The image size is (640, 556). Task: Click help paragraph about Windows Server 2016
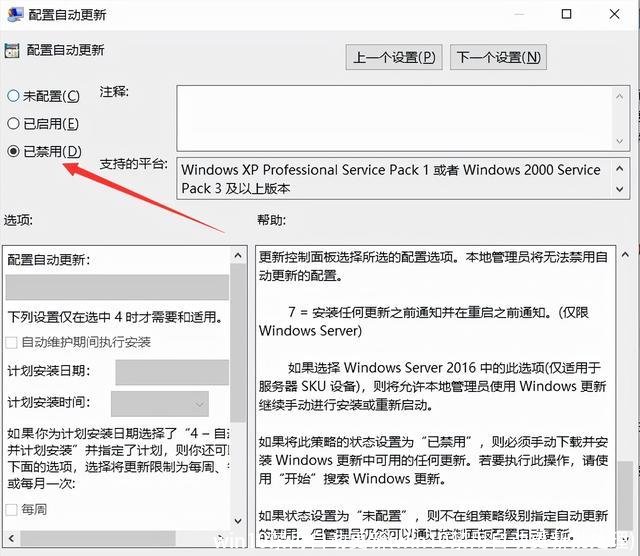tap(433, 387)
